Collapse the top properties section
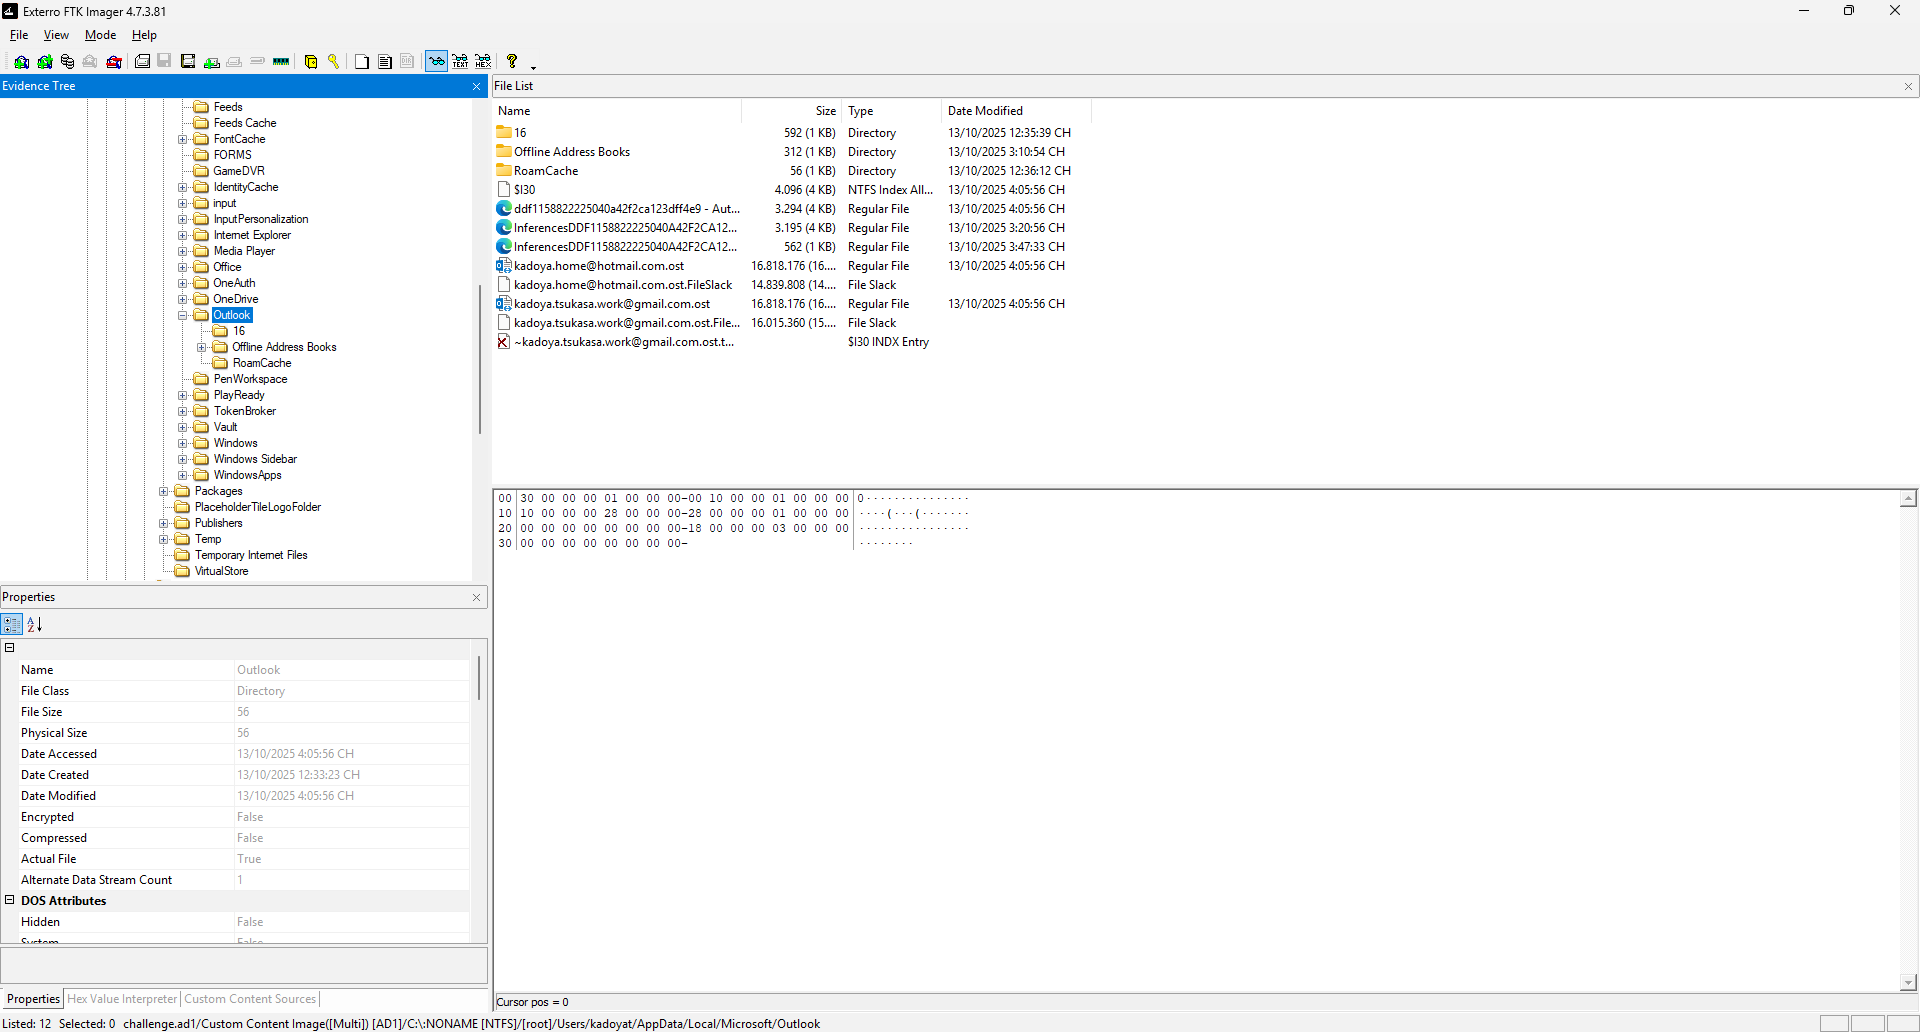The width and height of the screenshot is (1920, 1032). click(10, 647)
